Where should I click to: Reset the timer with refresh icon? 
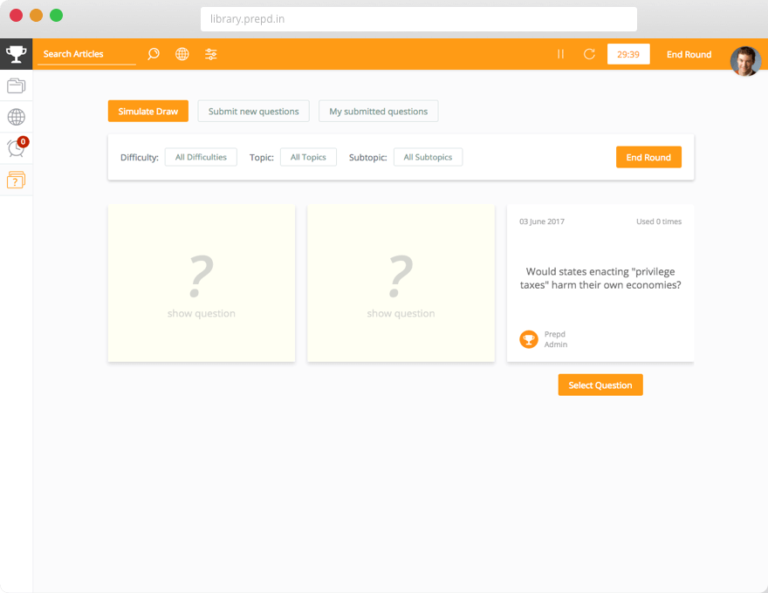[589, 54]
